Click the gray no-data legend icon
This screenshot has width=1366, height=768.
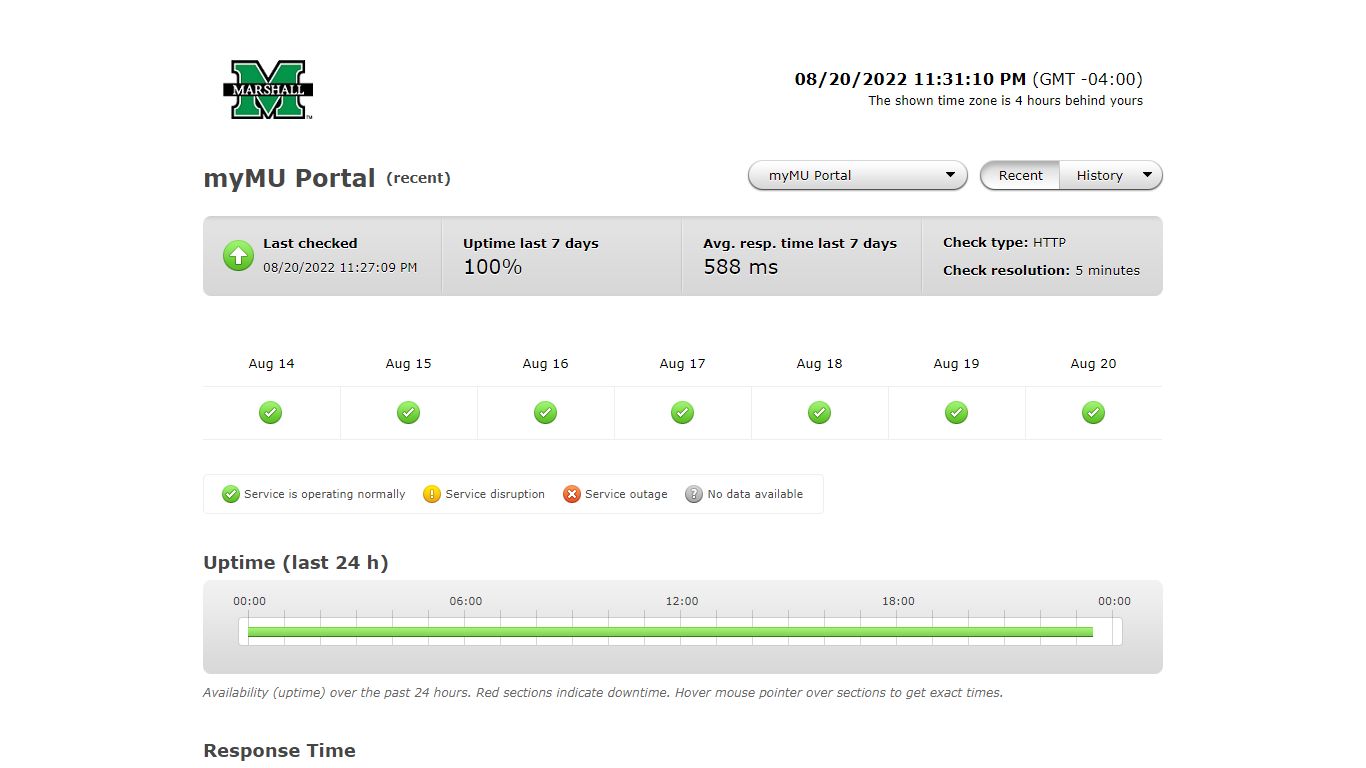pos(694,494)
